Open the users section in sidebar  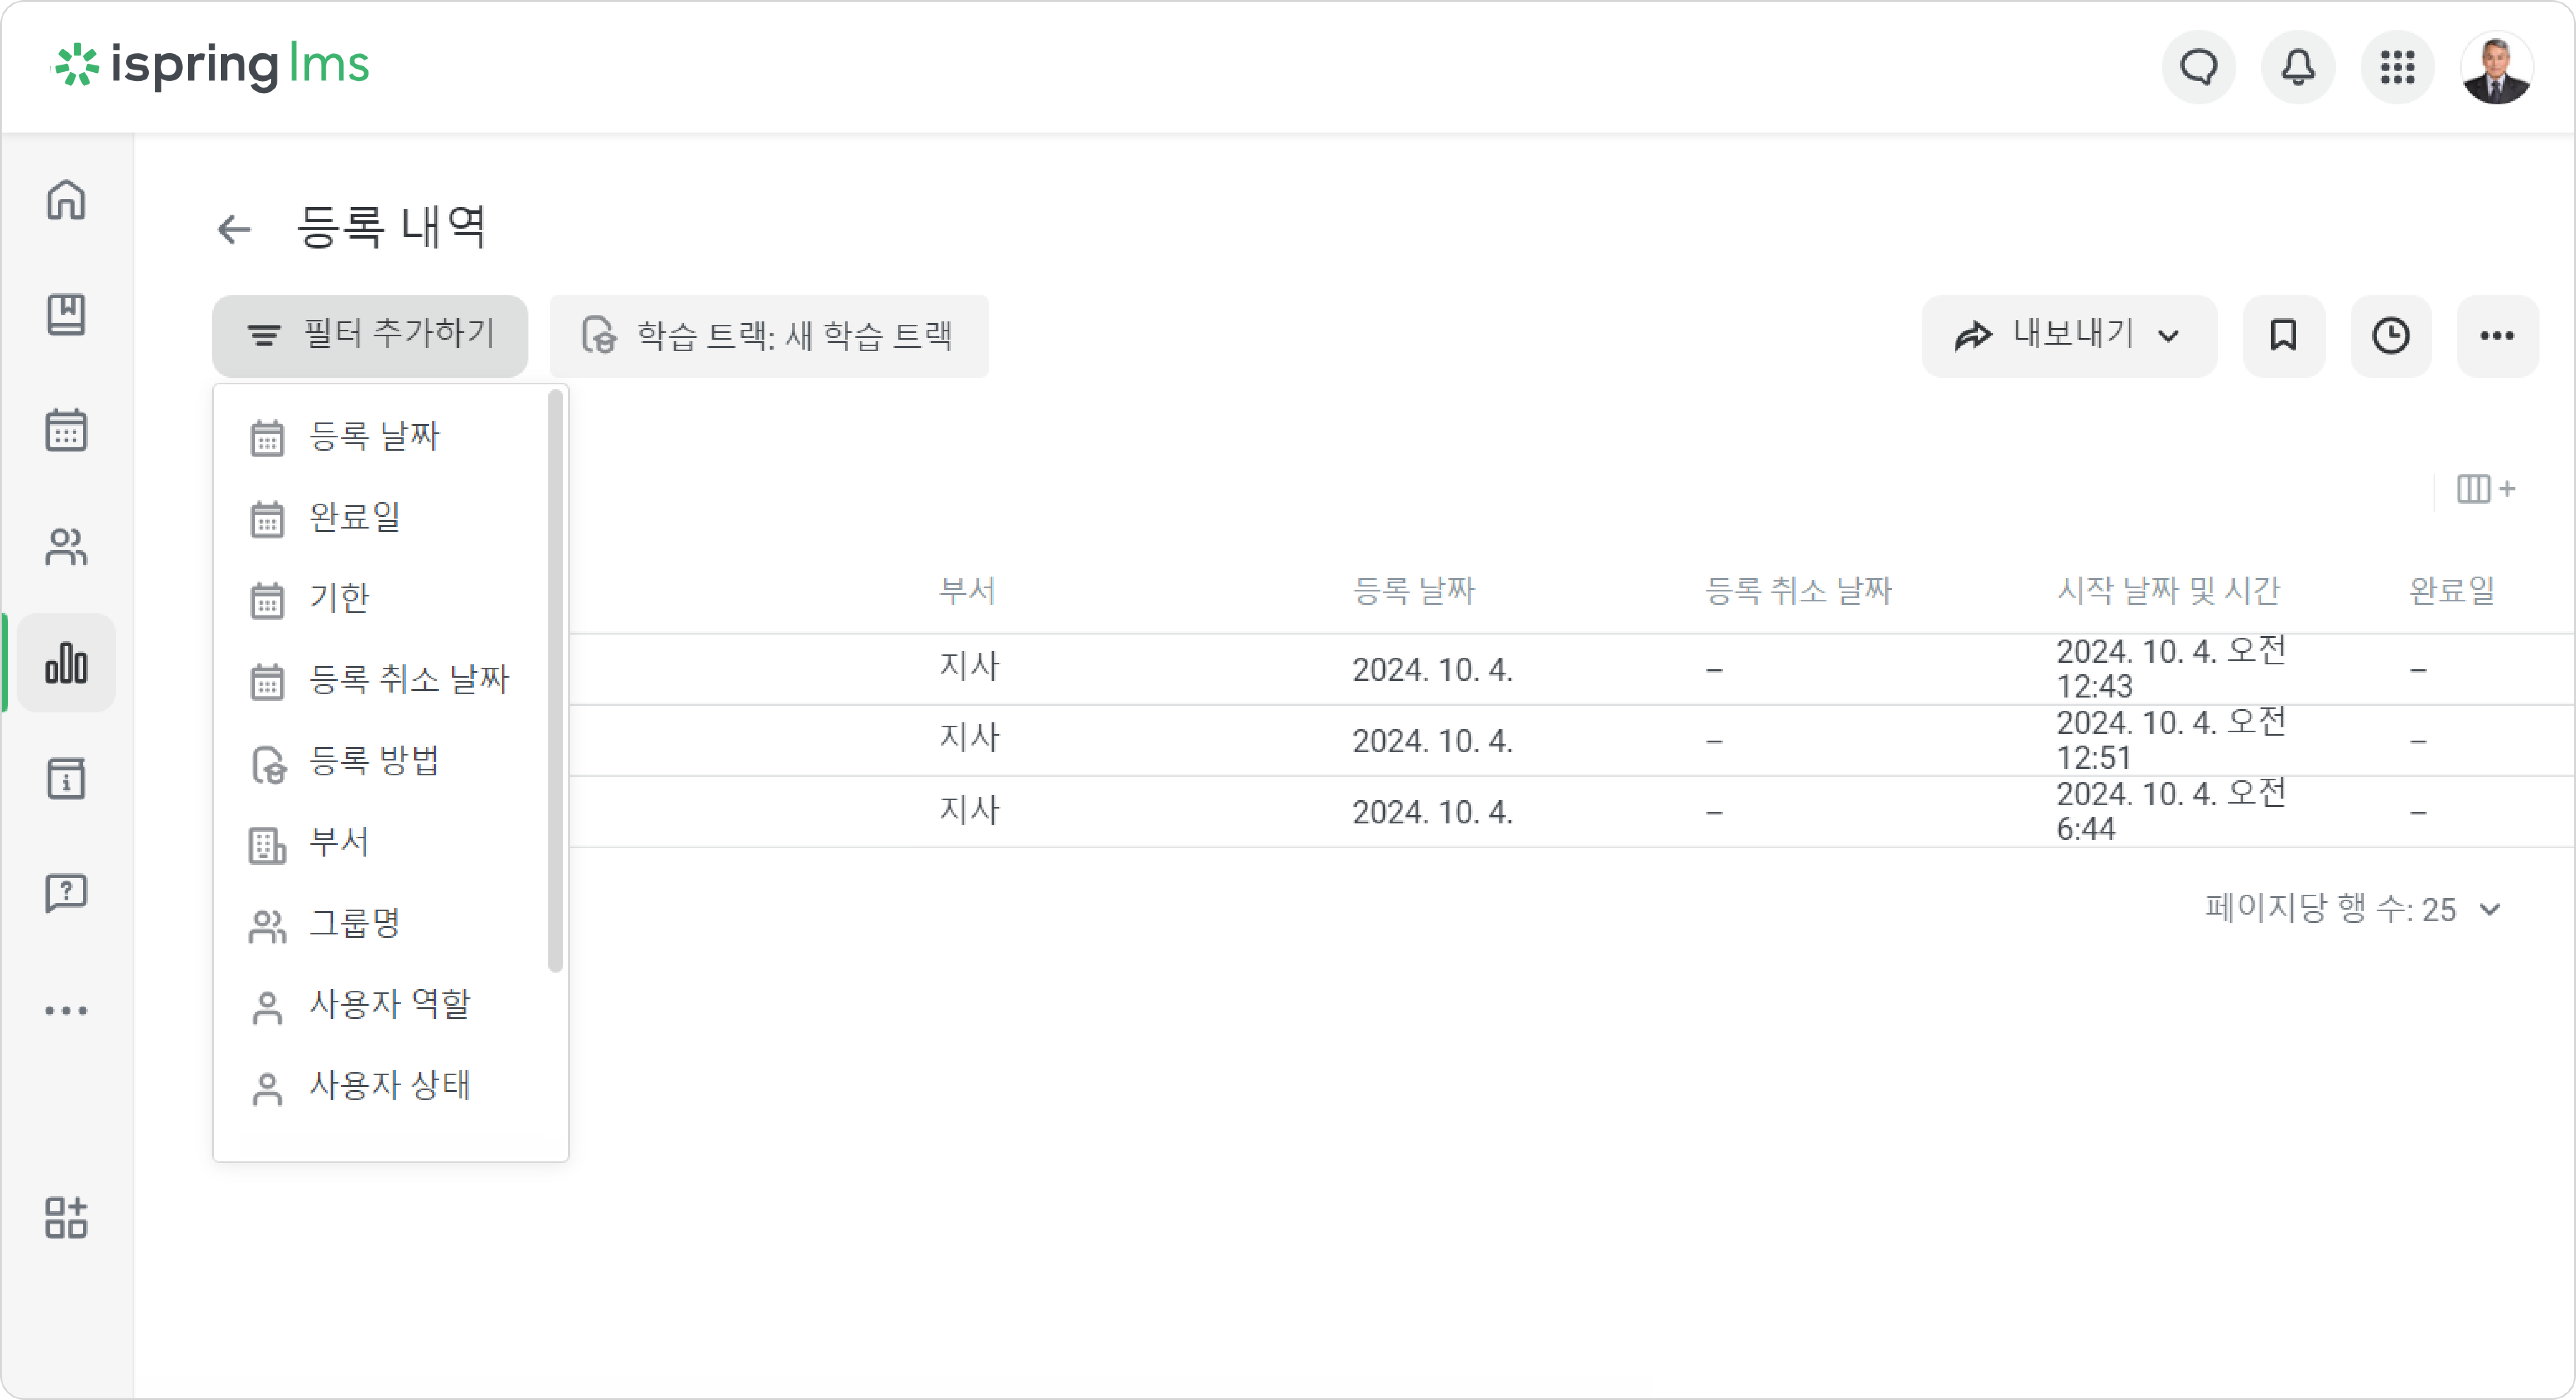tap(66, 547)
